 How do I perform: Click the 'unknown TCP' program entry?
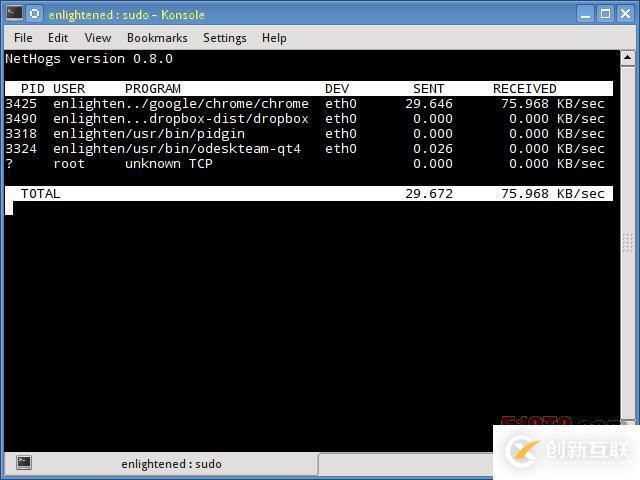point(169,164)
